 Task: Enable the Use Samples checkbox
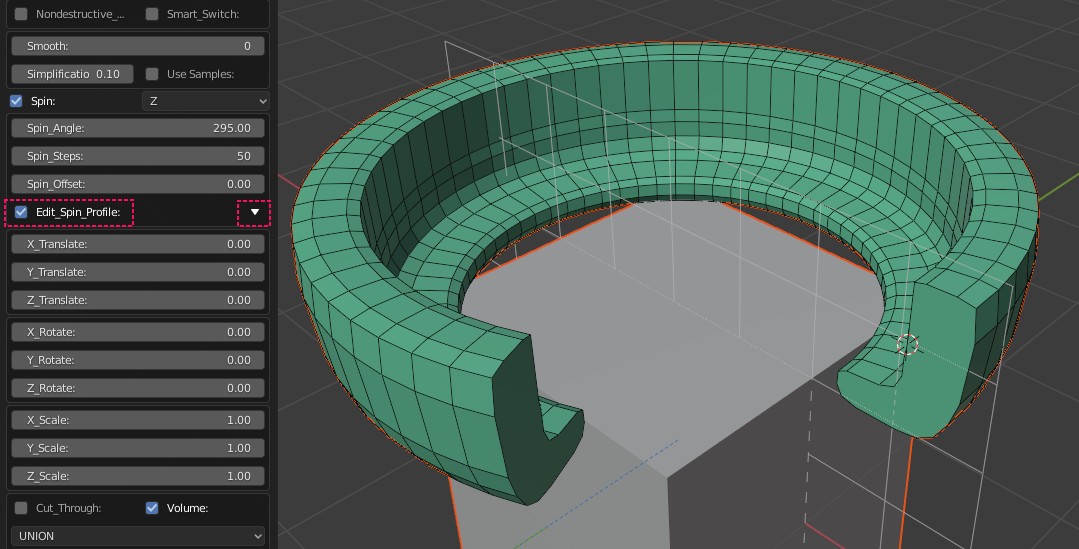(152, 74)
